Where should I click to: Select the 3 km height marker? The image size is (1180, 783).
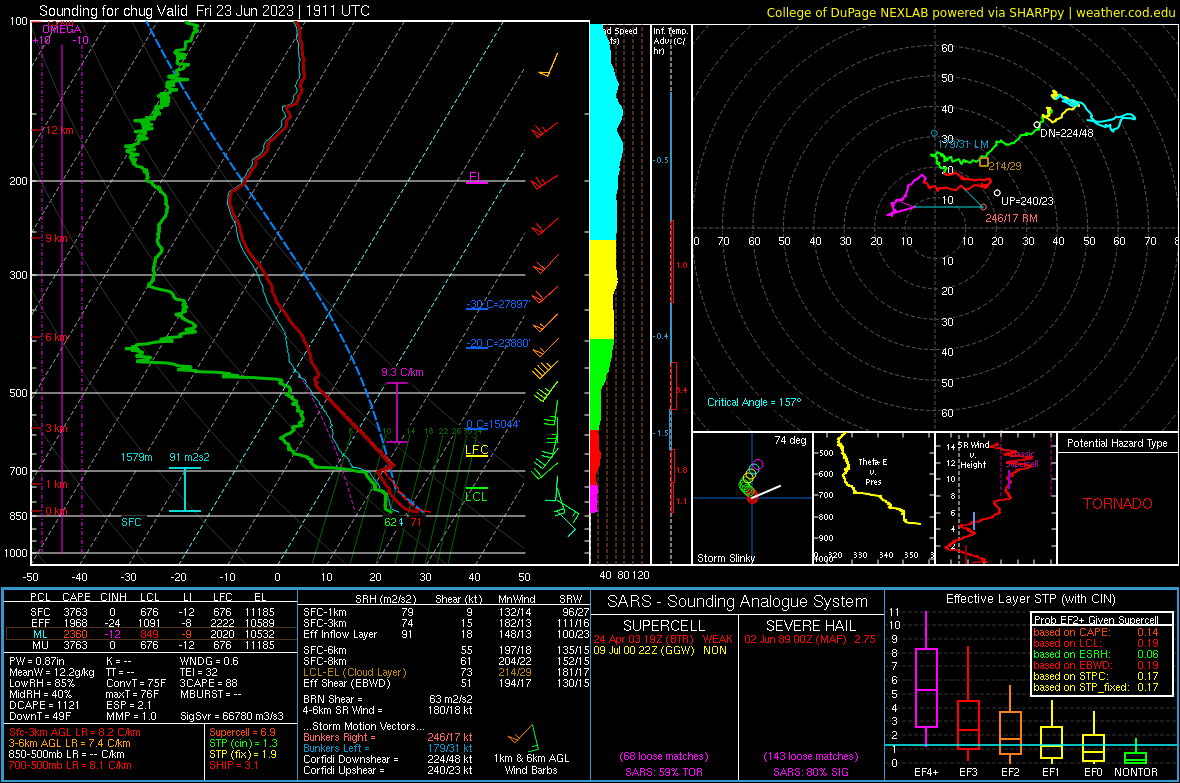click(56, 428)
